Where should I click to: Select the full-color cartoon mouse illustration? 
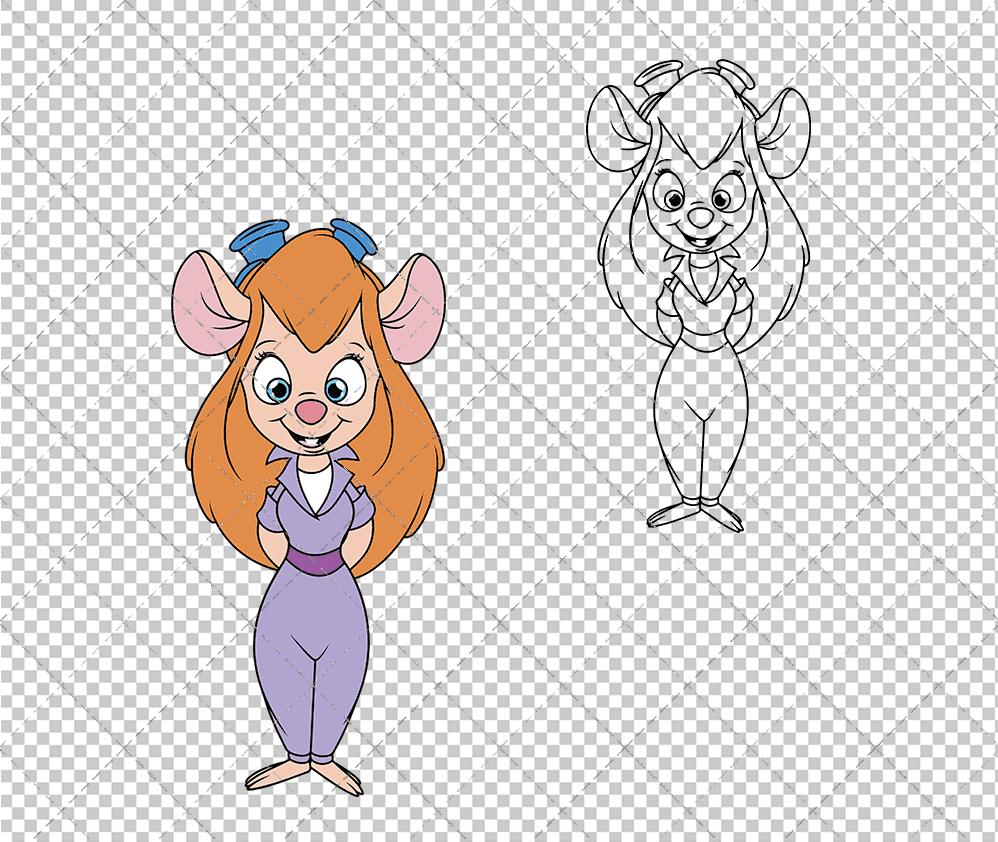[x=309, y=507]
